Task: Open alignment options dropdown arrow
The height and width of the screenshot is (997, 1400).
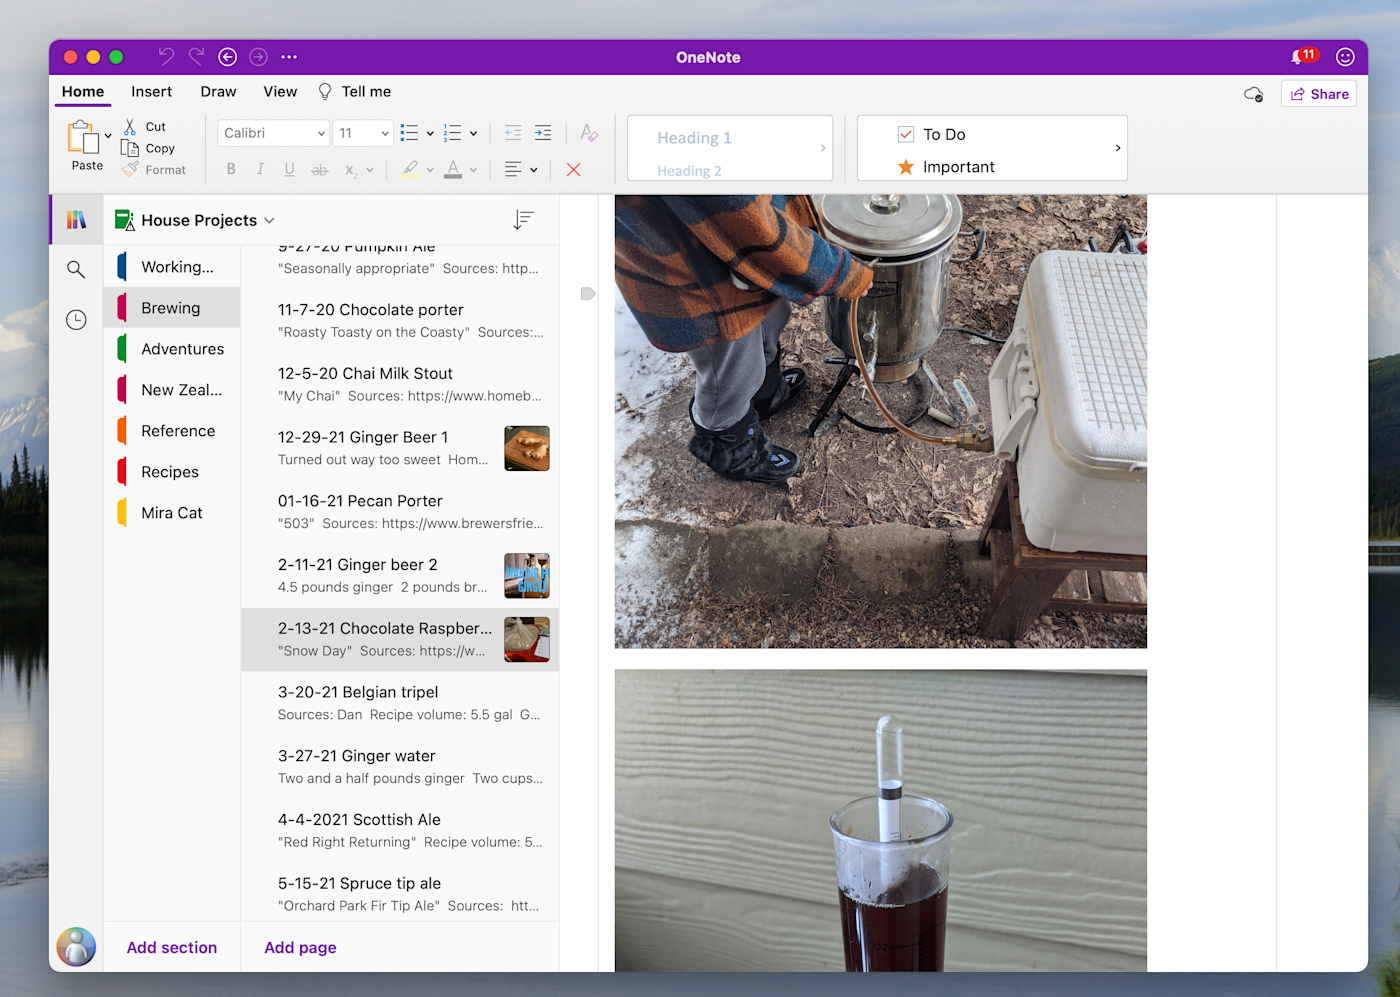Action: [534, 170]
